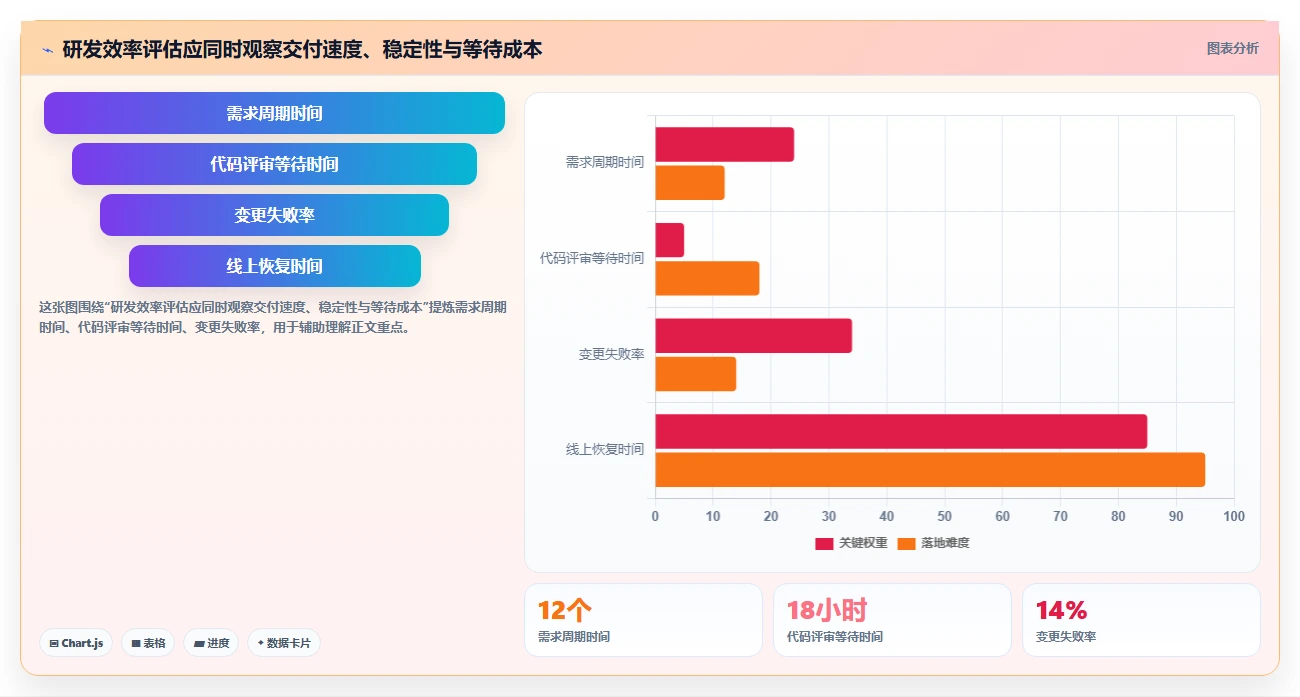Image resolution: width=1300 pixels, height=697 pixels.
Task: Click the Chart.js tag chip
Action: point(76,643)
